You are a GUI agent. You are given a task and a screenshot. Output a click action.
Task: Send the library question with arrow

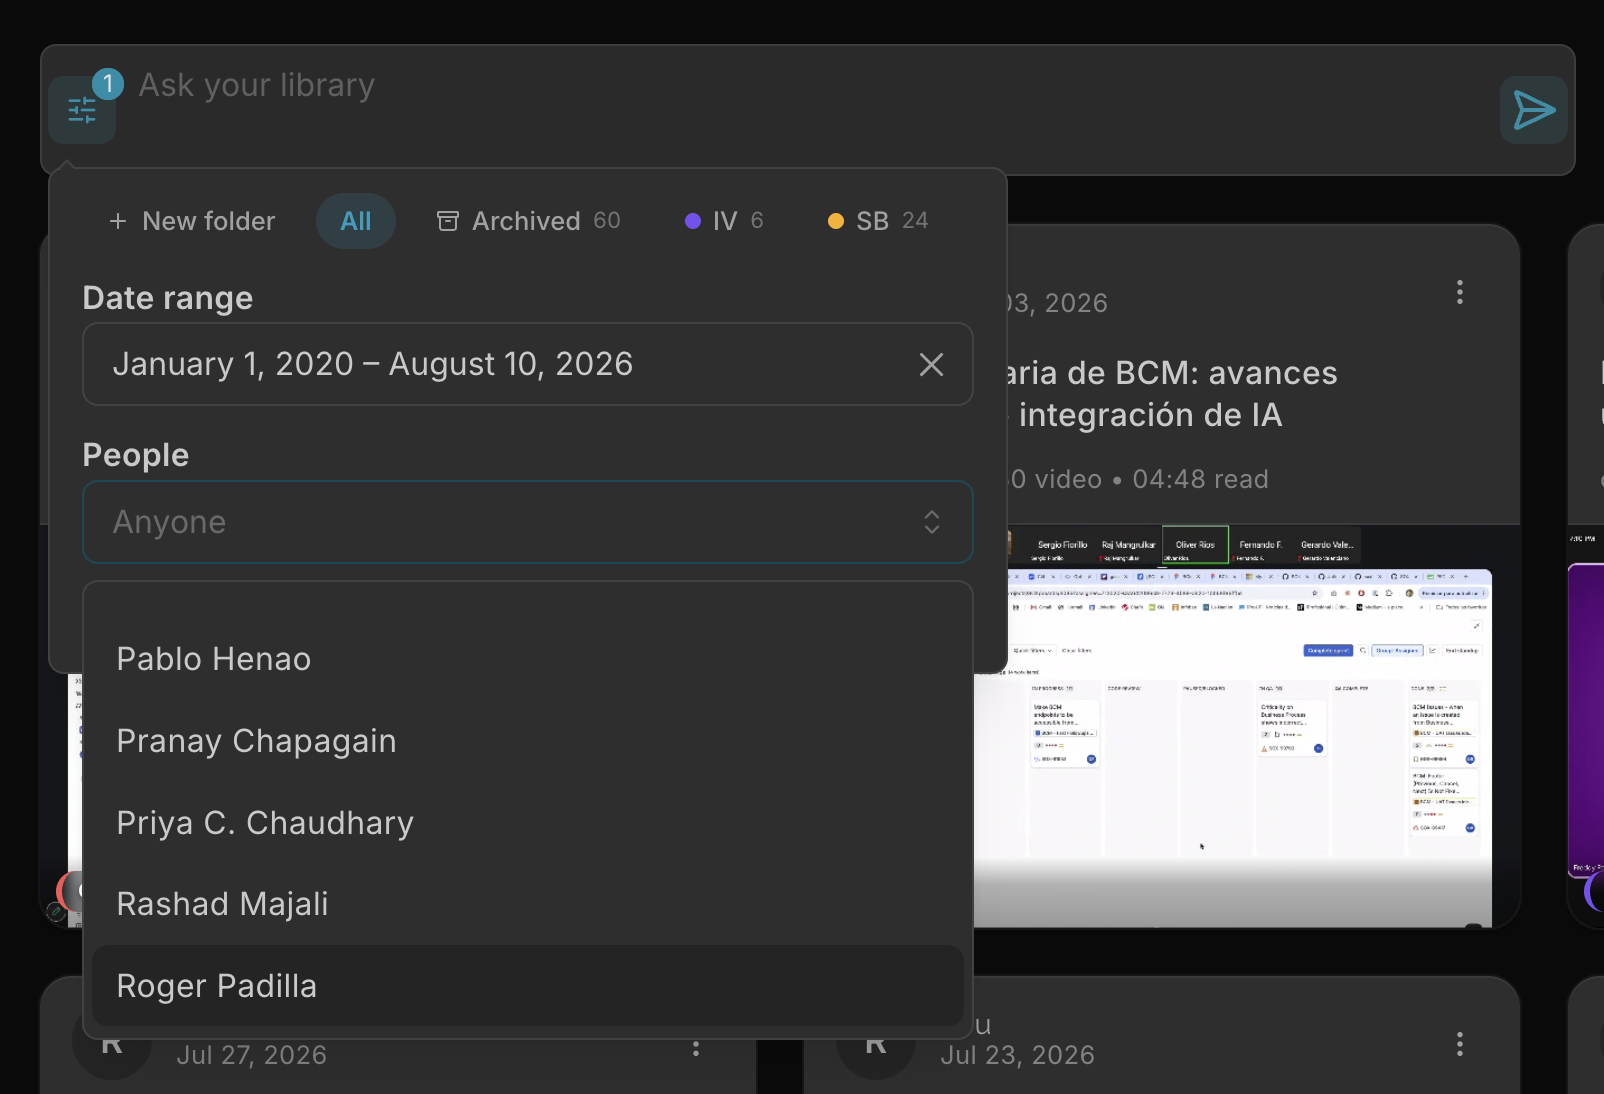click(x=1533, y=110)
